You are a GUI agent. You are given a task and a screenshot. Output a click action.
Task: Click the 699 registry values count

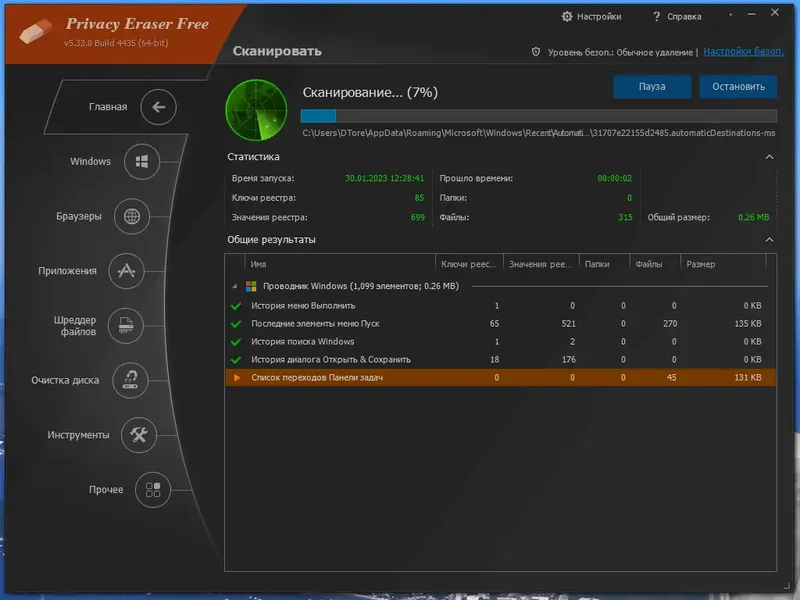(417, 217)
